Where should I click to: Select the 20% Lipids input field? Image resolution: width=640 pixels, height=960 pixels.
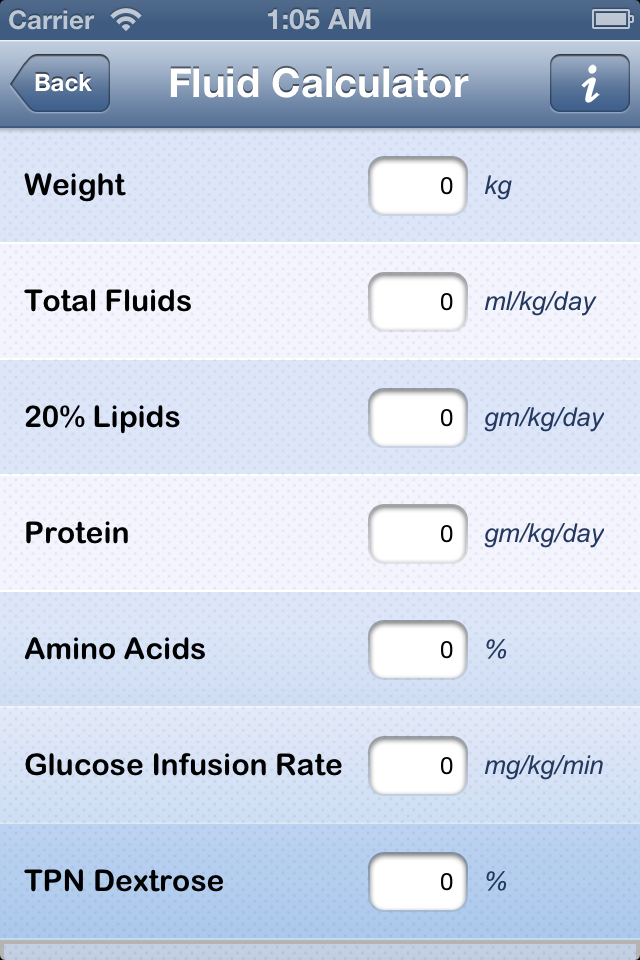tap(417, 417)
